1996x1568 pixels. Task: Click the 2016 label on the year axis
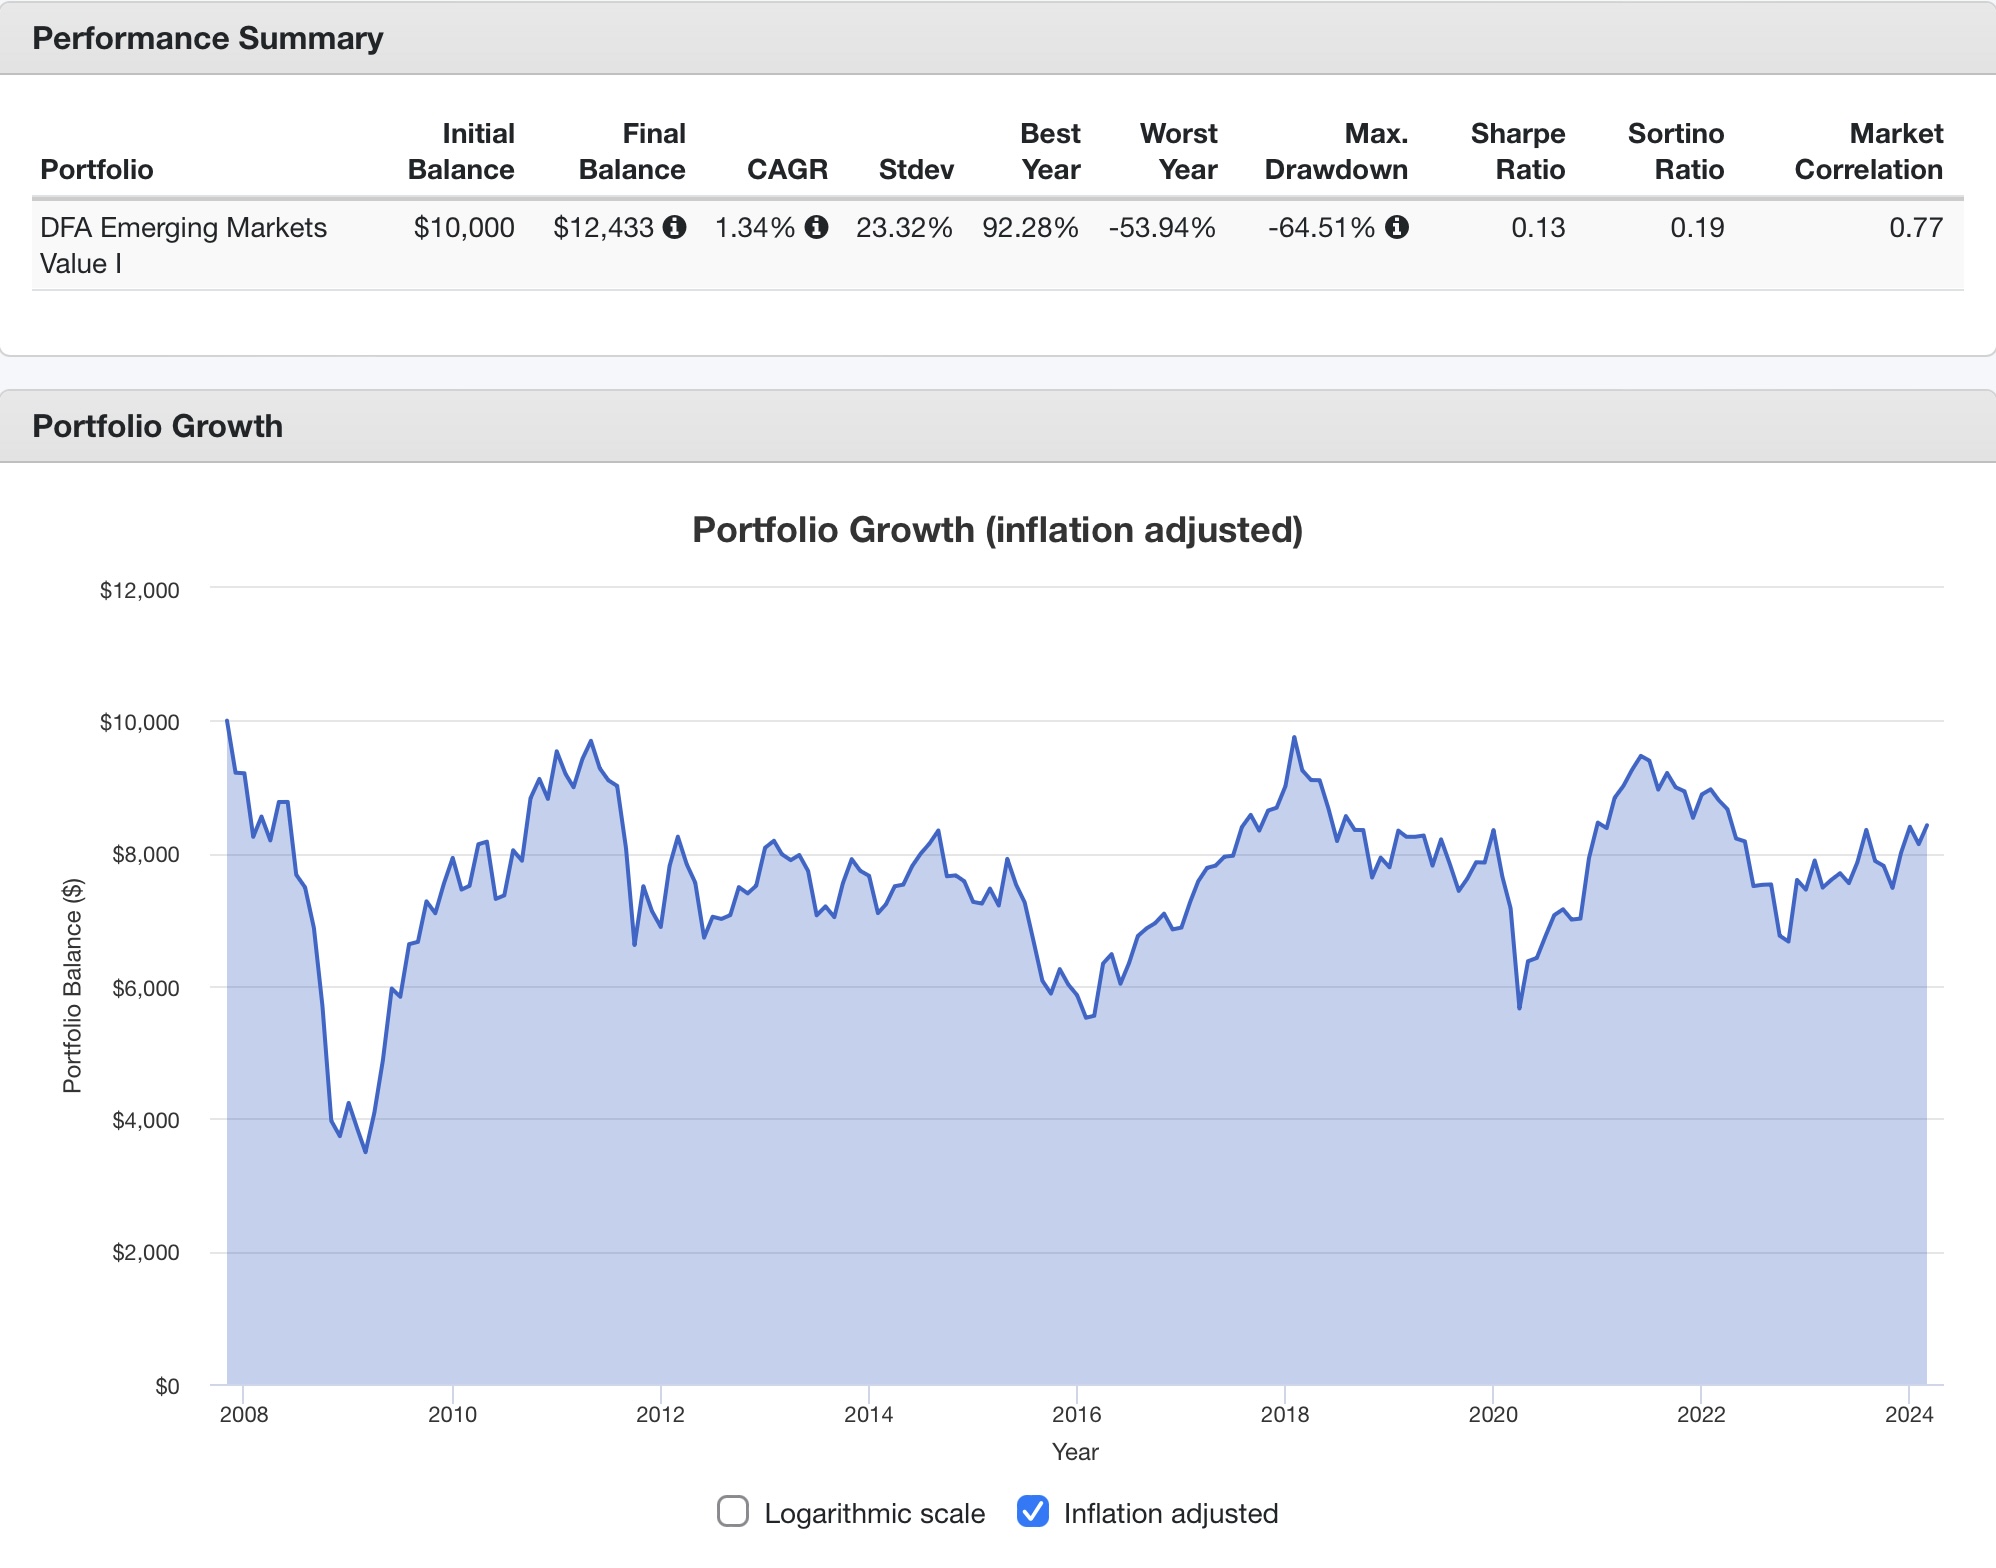[1076, 1414]
